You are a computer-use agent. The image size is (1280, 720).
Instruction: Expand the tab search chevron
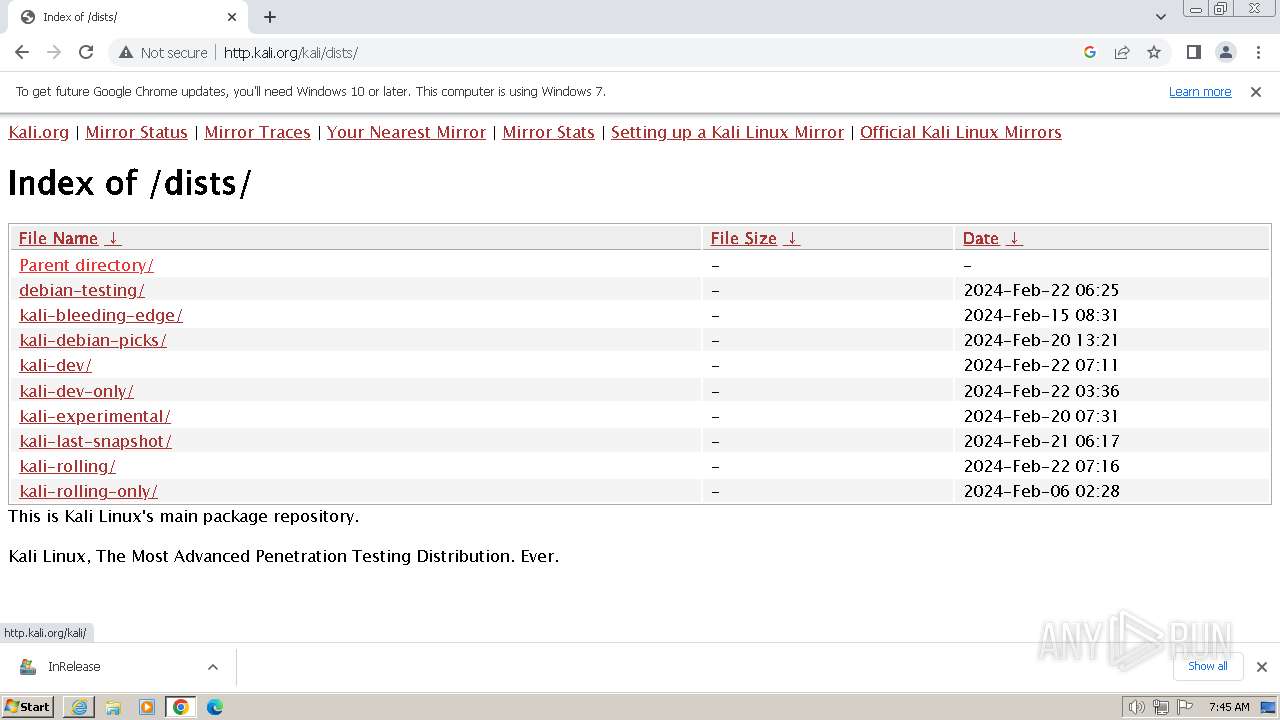[x=1161, y=17]
